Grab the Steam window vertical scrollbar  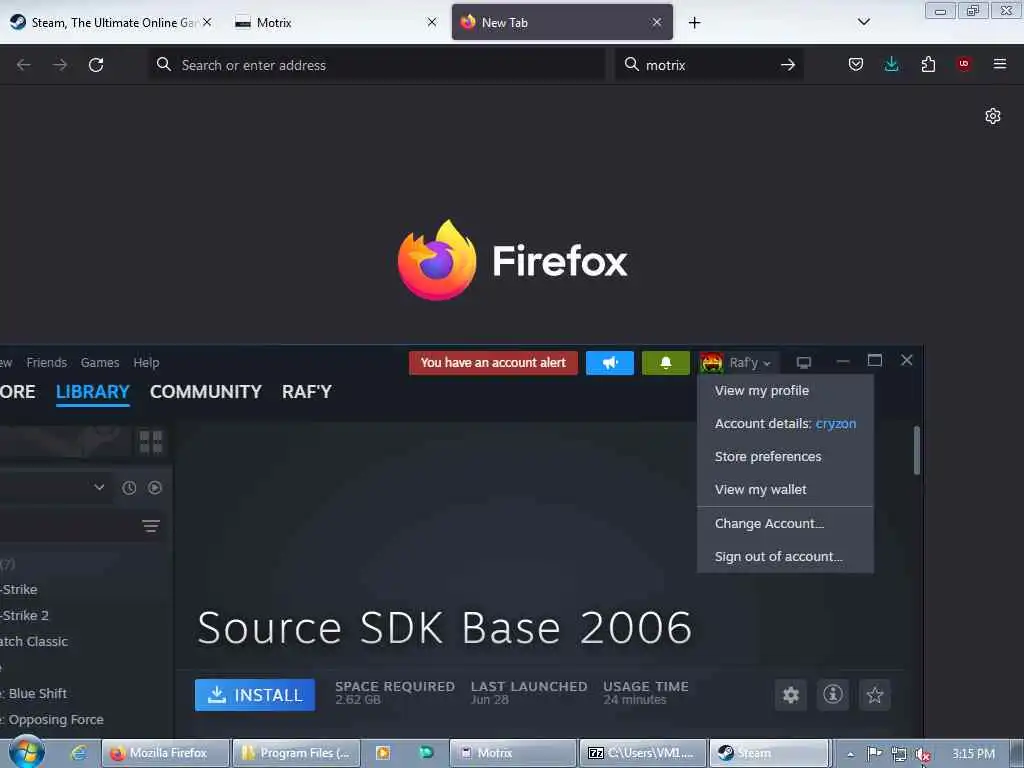(916, 451)
